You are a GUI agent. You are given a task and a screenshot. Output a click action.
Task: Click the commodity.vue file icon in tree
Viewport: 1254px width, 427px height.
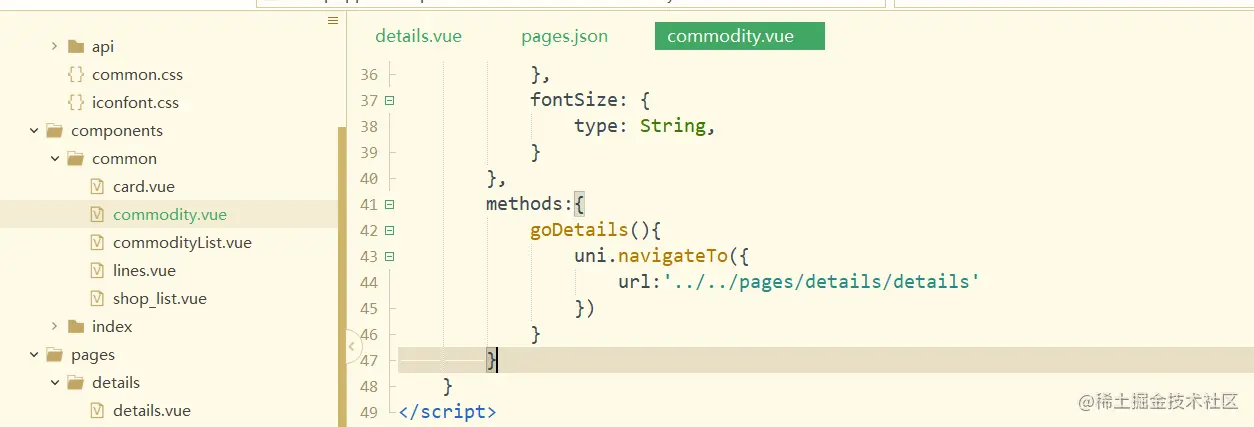97,215
